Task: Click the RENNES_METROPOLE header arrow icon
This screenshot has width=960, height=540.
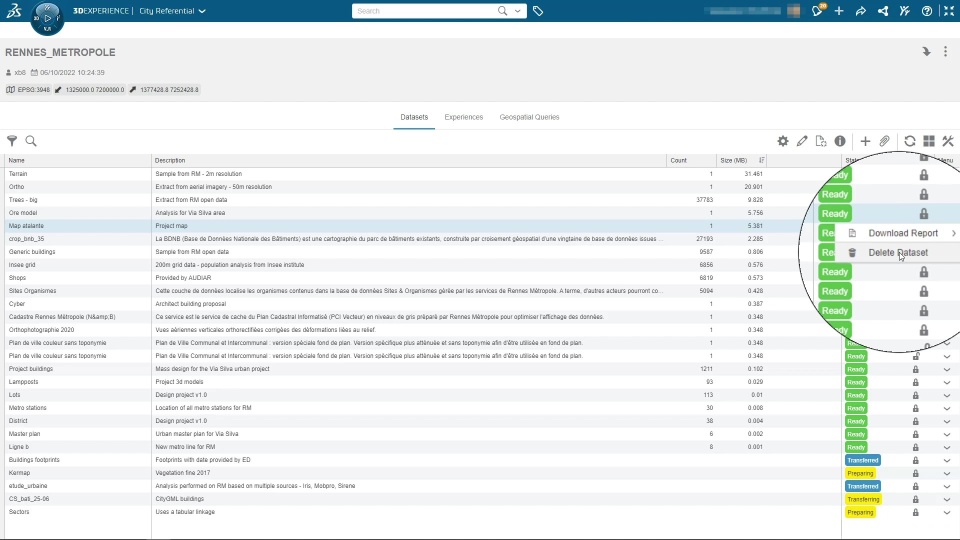Action: click(926, 52)
